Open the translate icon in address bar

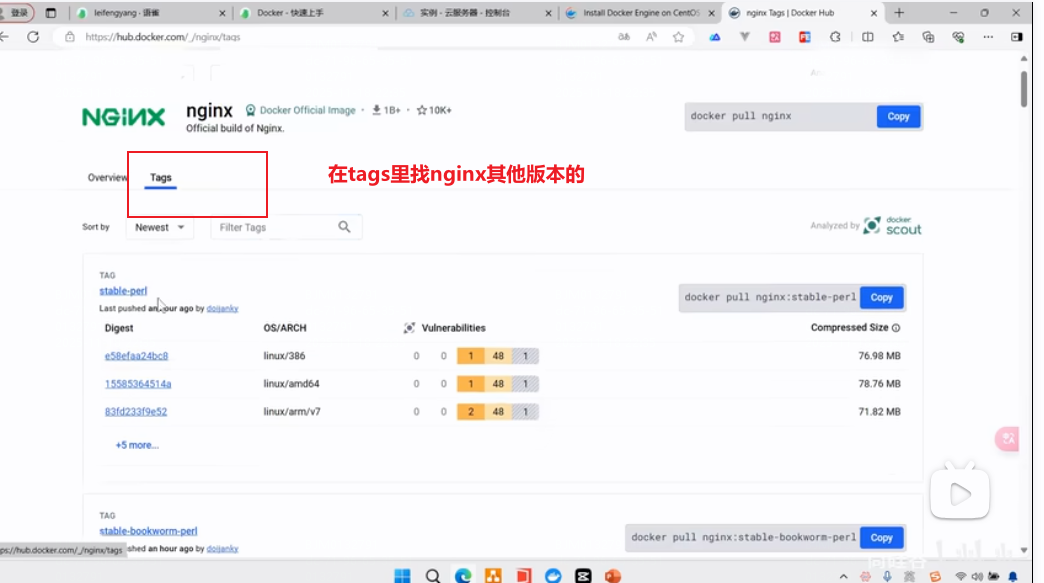[x=624, y=37]
